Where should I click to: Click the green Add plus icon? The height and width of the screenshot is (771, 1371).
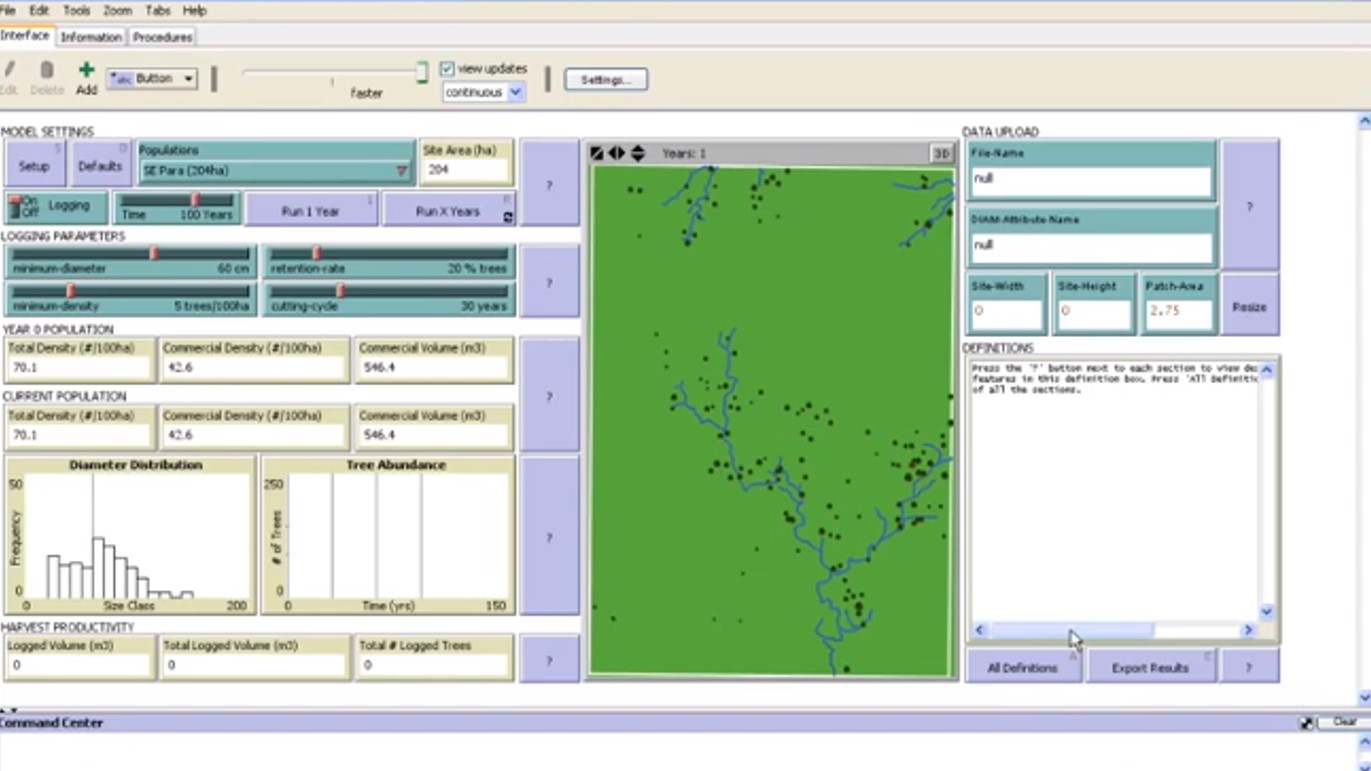pos(86,70)
